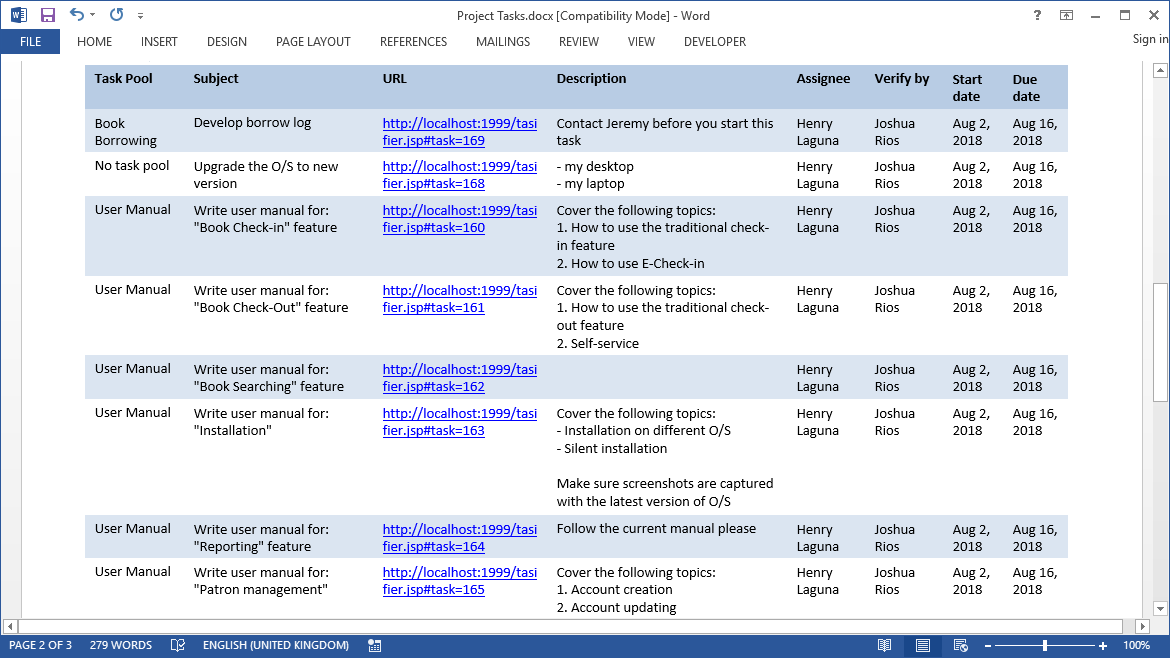
Task: Follow the task=165 hyperlink
Action: click(459, 581)
